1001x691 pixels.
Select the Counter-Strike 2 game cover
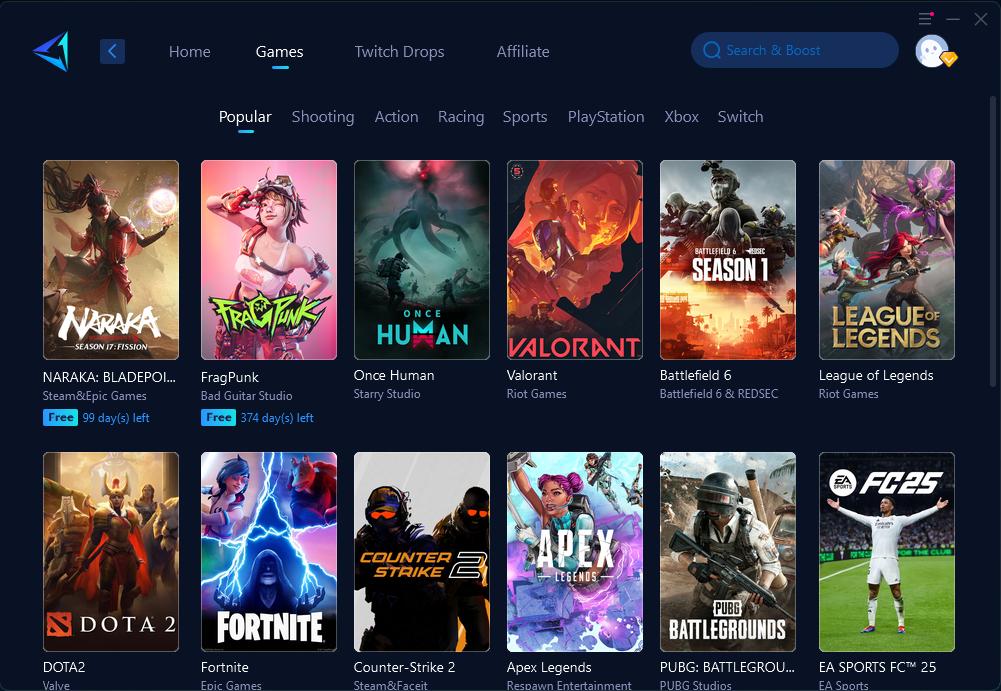click(421, 552)
